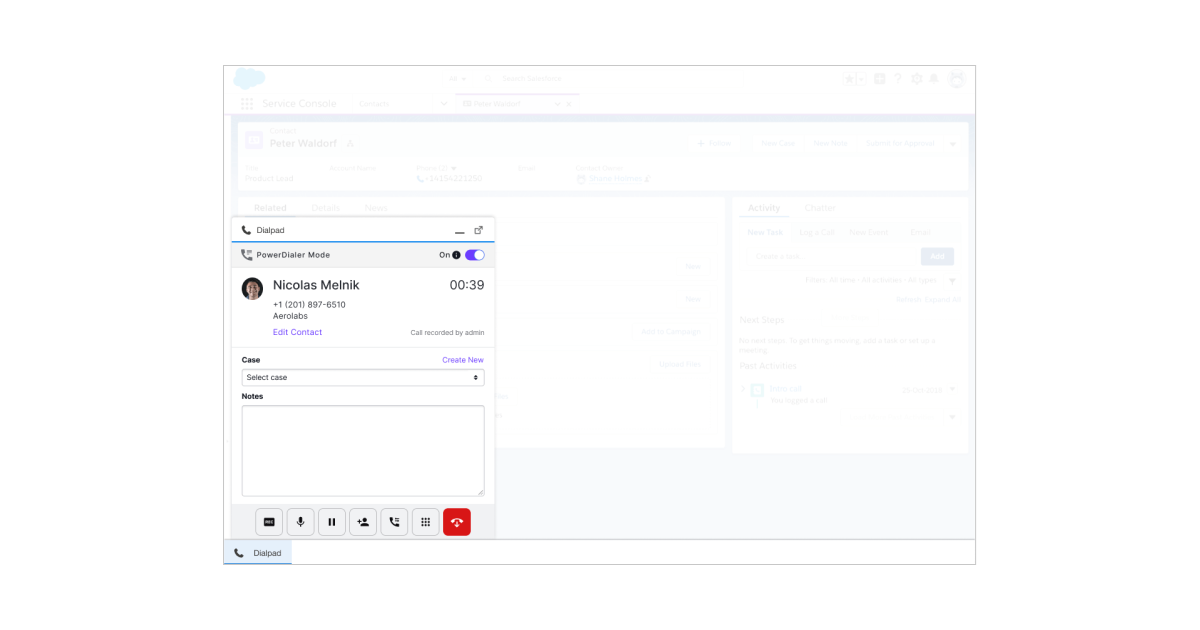Viewport: 1200px width, 630px height.
Task: Click the phone number +14154221250
Action: pyautogui.click(x=453, y=179)
